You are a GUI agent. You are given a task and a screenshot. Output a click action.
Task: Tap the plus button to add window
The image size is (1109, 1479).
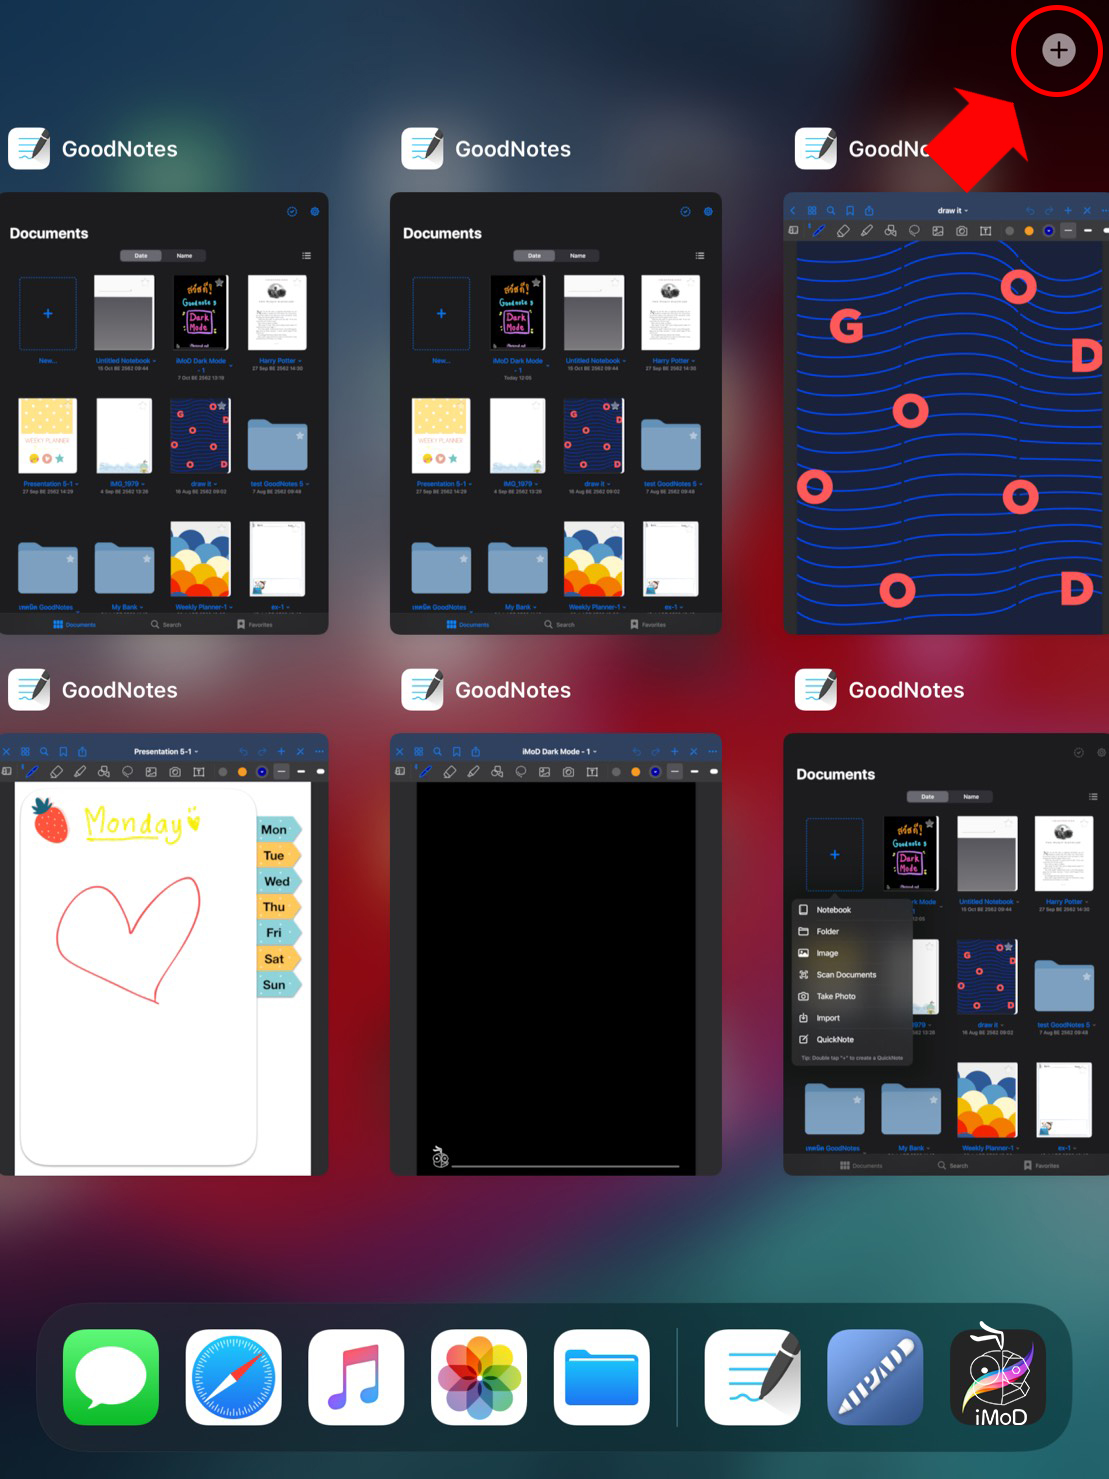click(1058, 50)
